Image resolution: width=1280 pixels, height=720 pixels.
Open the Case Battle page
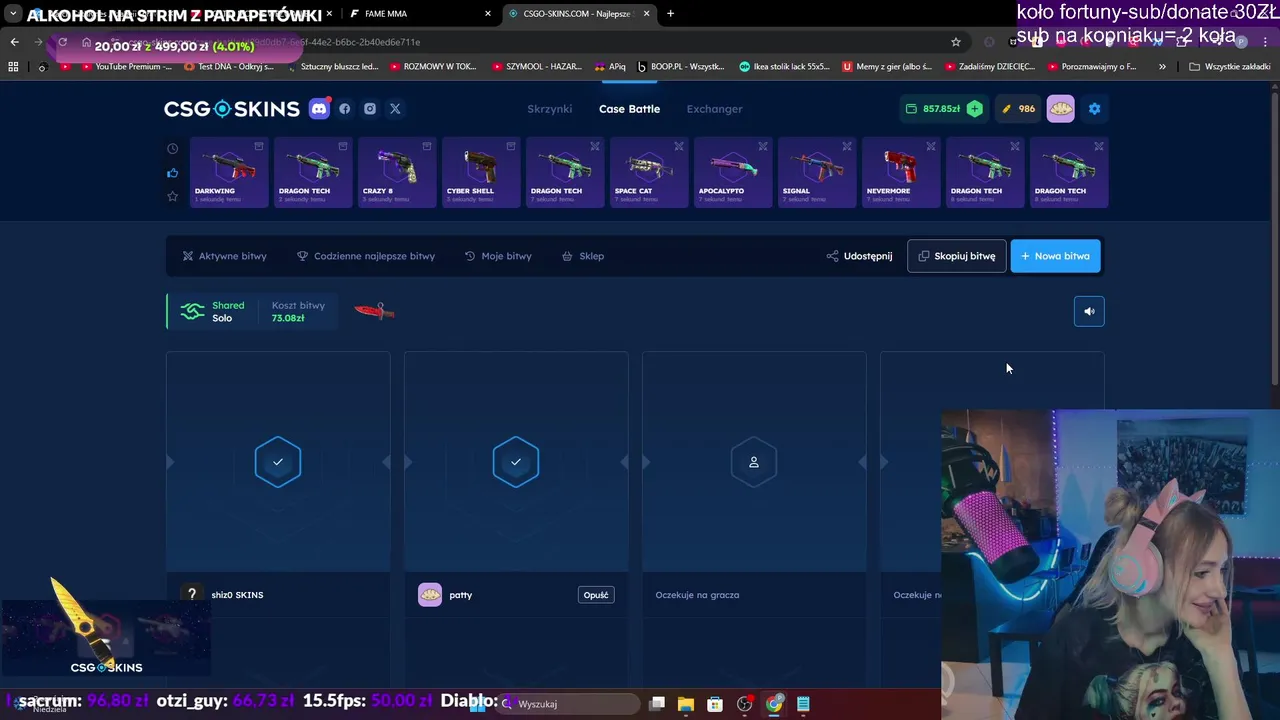629,109
